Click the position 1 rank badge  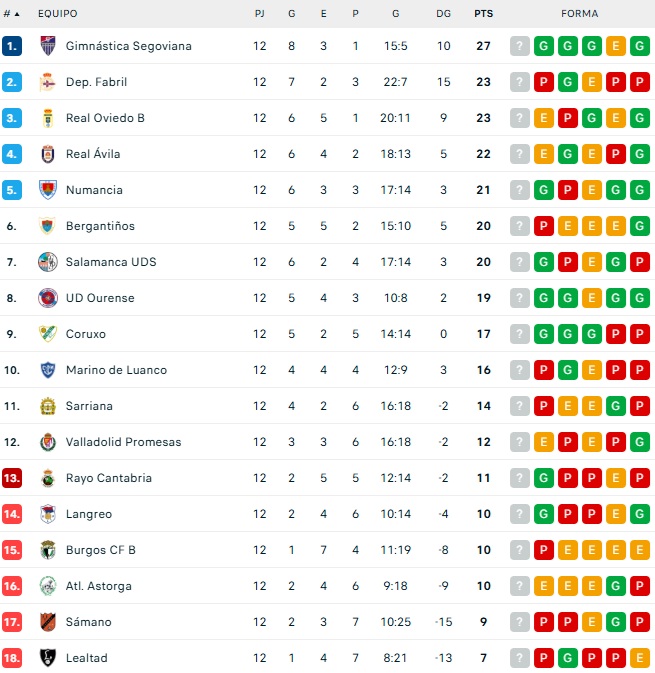click(x=12, y=46)
